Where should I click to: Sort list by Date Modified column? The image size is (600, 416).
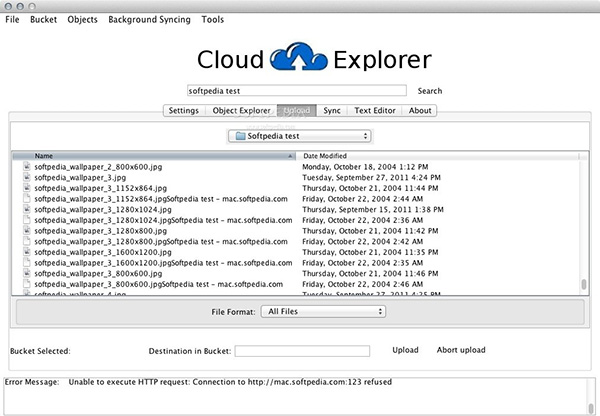pos(440,156)
